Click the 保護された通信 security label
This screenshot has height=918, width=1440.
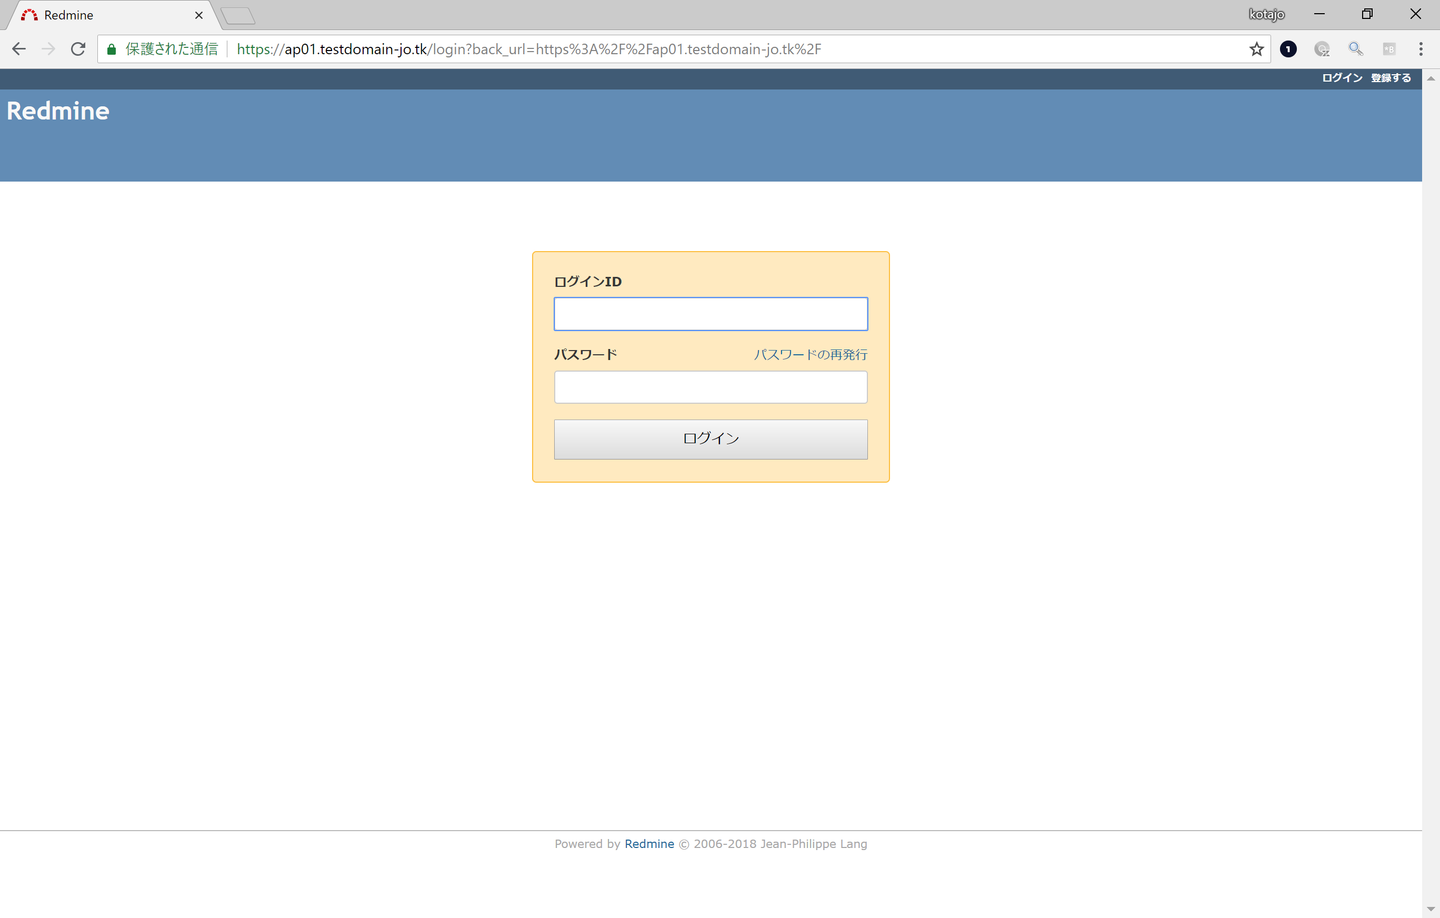172,49
